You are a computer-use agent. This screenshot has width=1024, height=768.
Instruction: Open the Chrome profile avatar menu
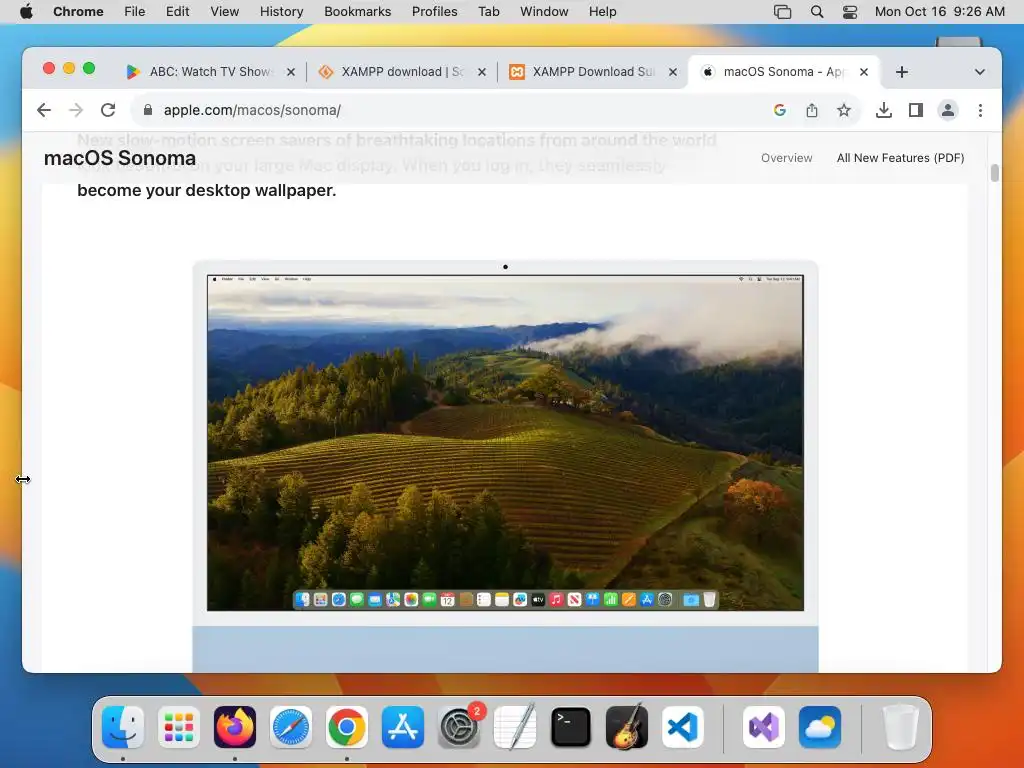click(948, 110)
